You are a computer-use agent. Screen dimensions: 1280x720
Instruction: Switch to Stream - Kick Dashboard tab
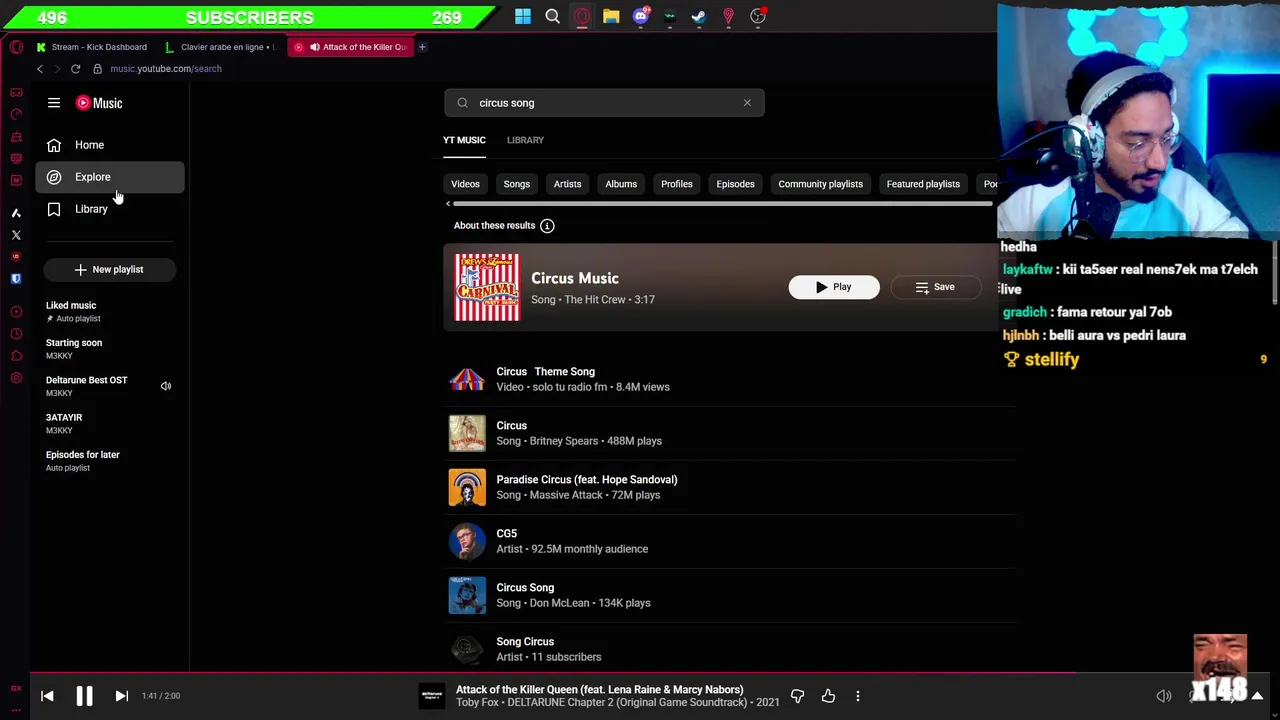[x=91, y=47]
